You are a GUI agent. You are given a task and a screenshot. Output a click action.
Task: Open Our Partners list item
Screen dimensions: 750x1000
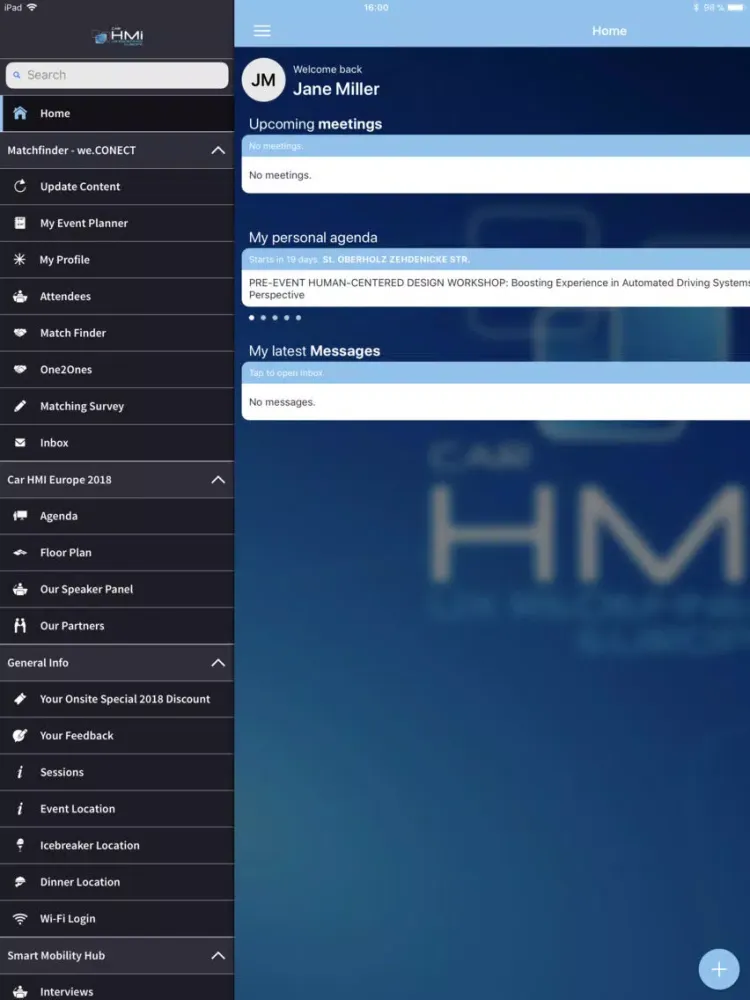pyautogui.click(x=117, y=625)
